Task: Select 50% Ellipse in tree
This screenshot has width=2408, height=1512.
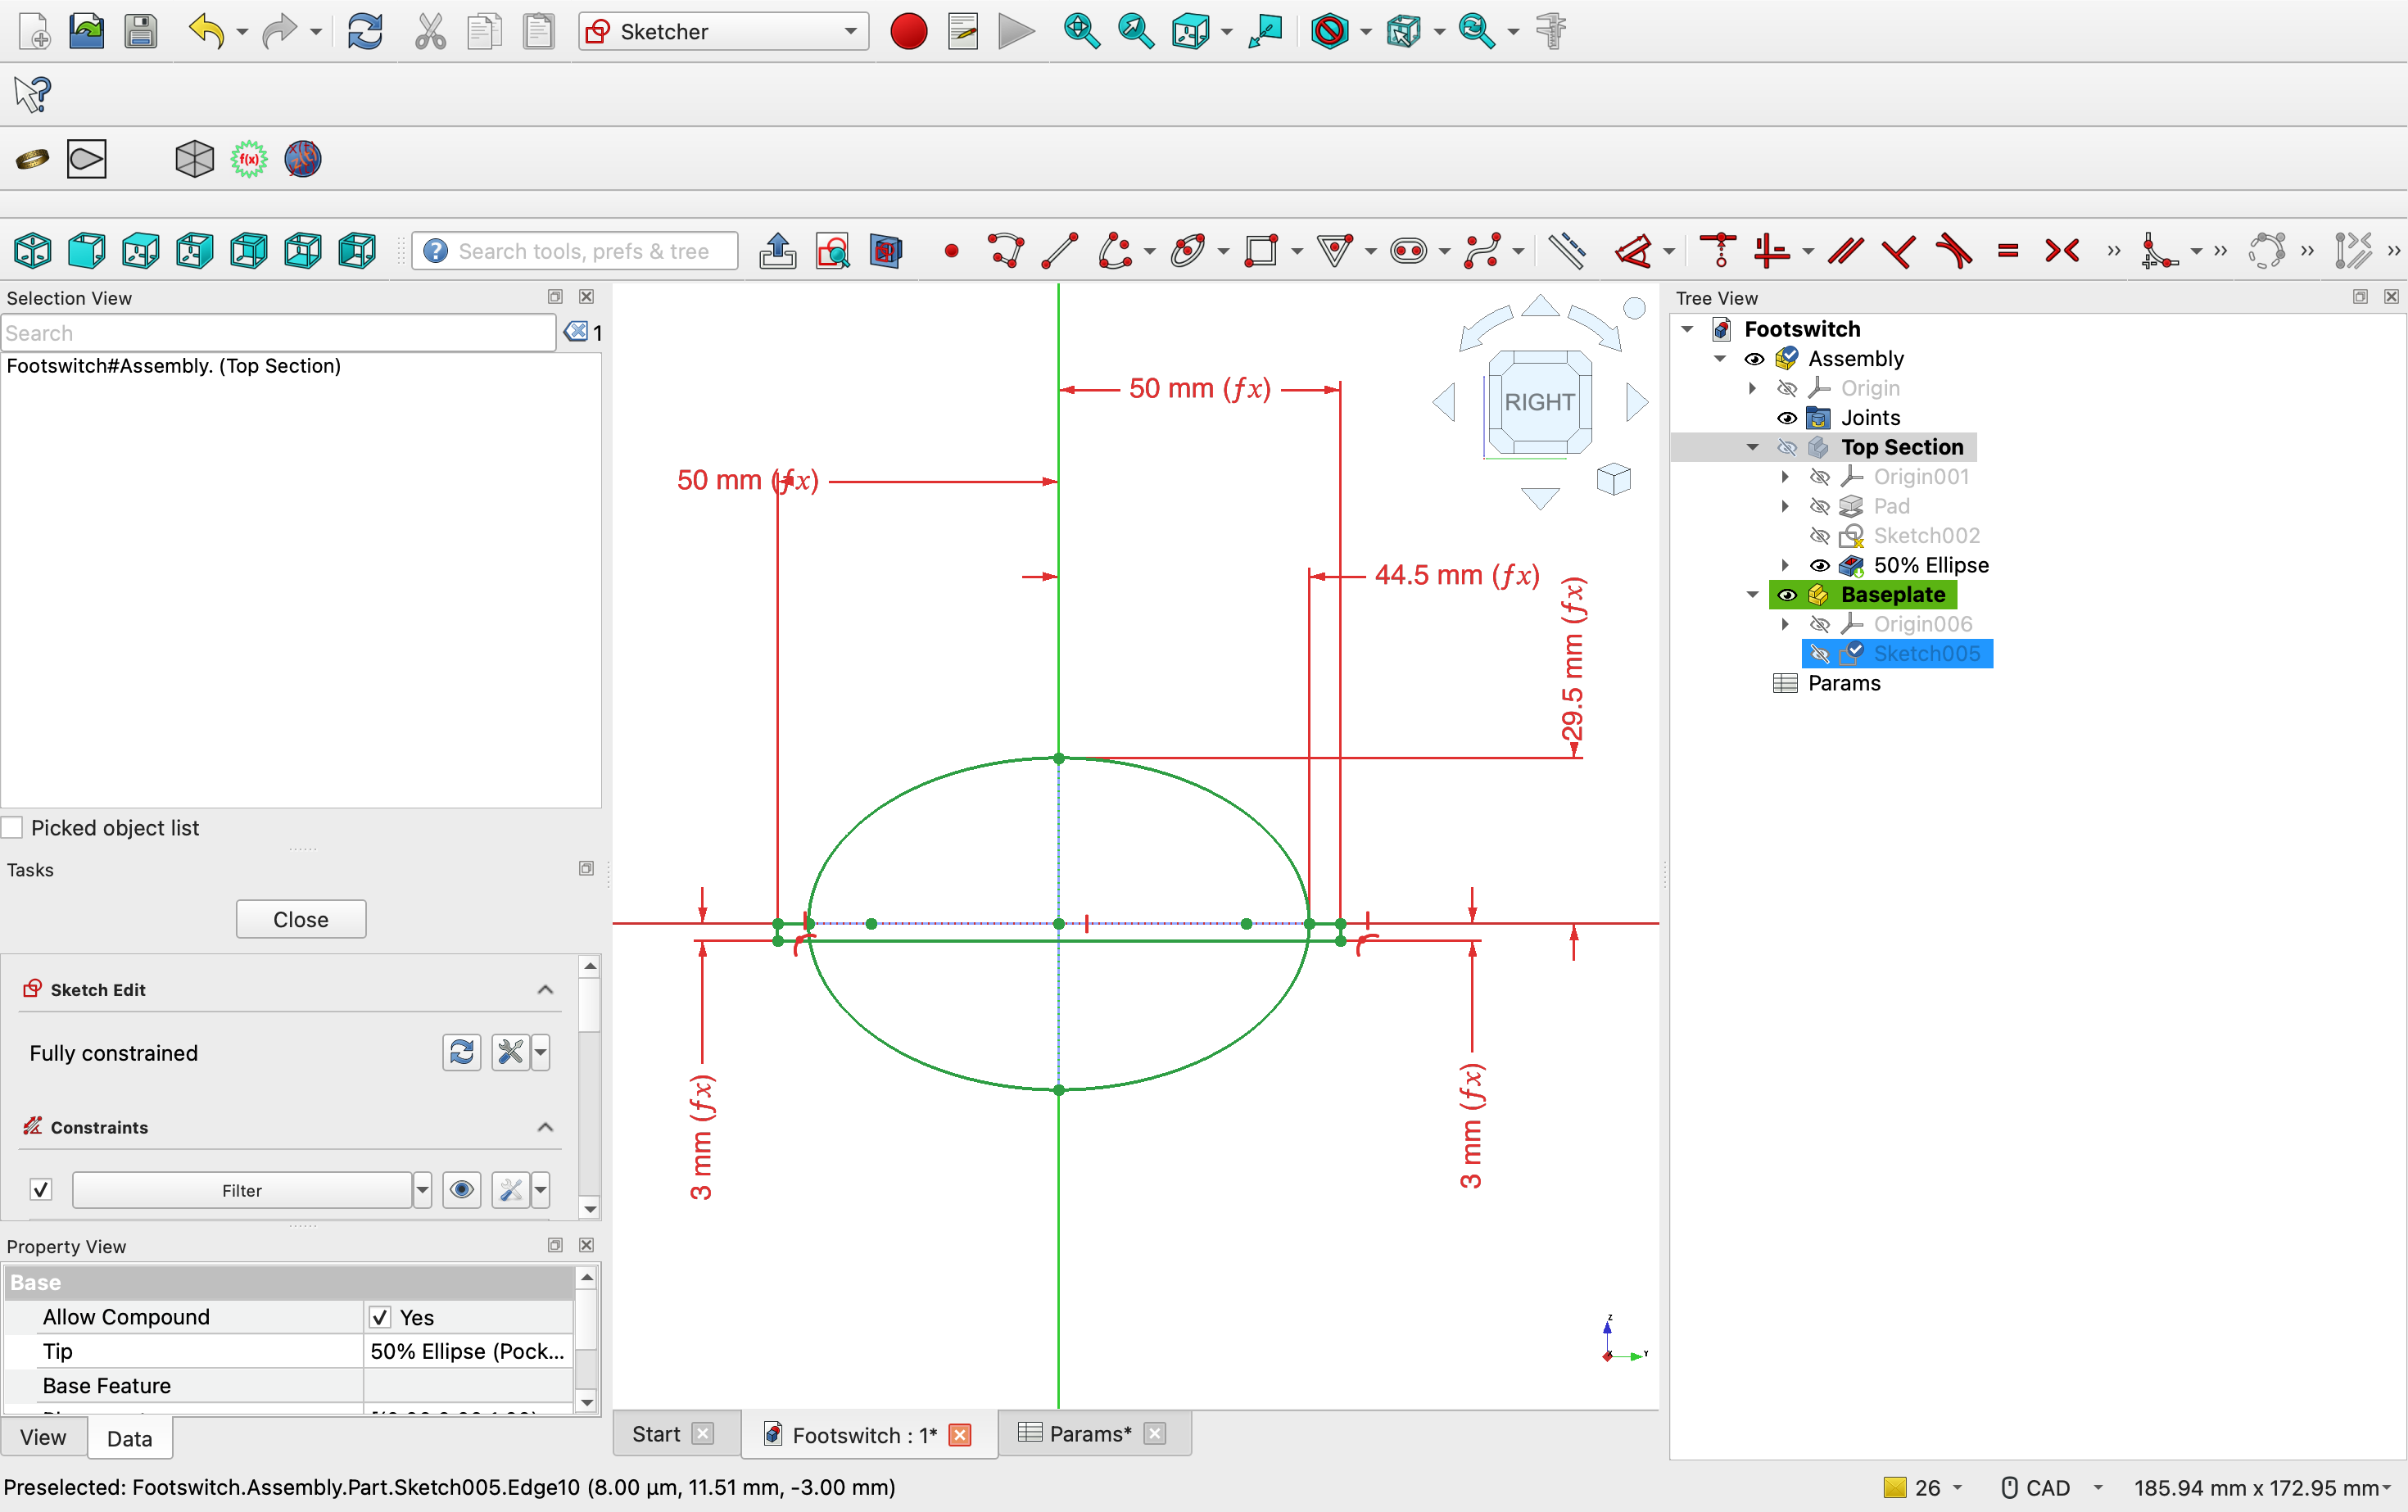Action: pos(1930,565)
